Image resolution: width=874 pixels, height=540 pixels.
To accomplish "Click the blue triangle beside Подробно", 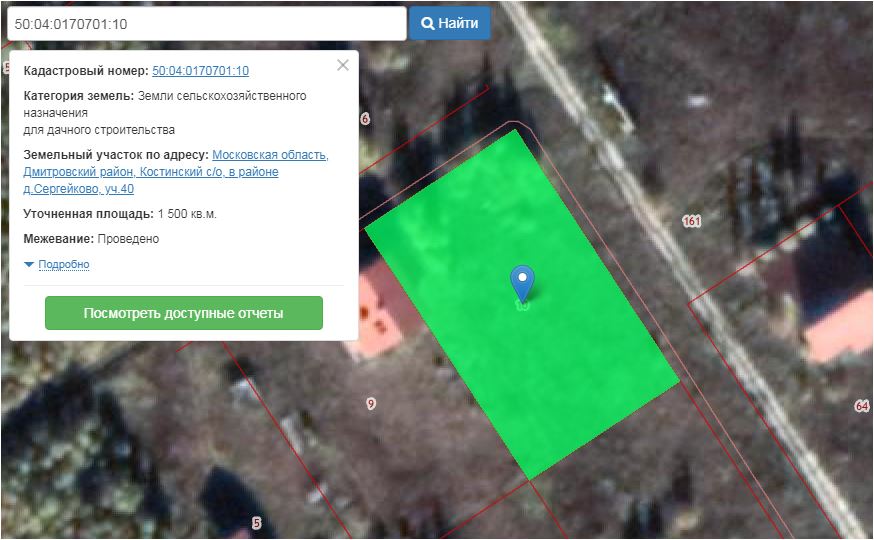I will coord(29,265).
